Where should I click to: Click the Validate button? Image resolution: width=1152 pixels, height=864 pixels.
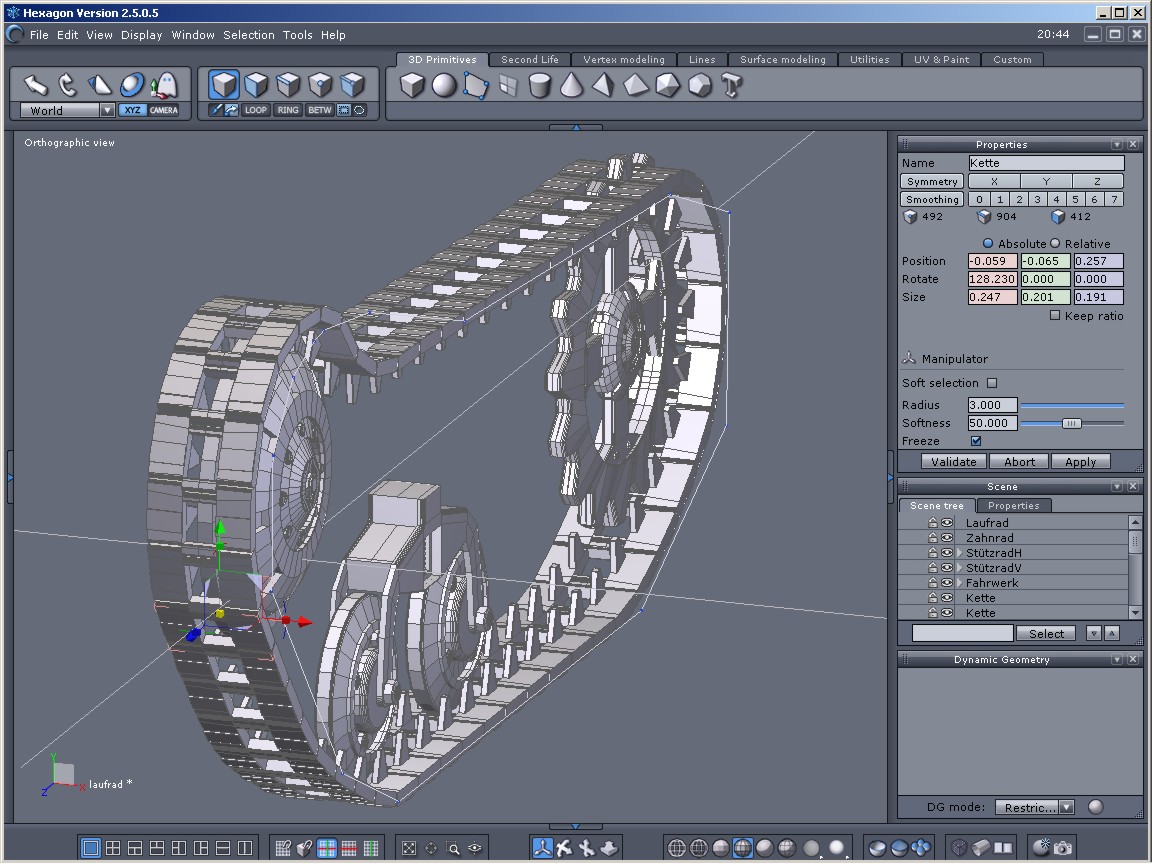click(x=953, y=462)
